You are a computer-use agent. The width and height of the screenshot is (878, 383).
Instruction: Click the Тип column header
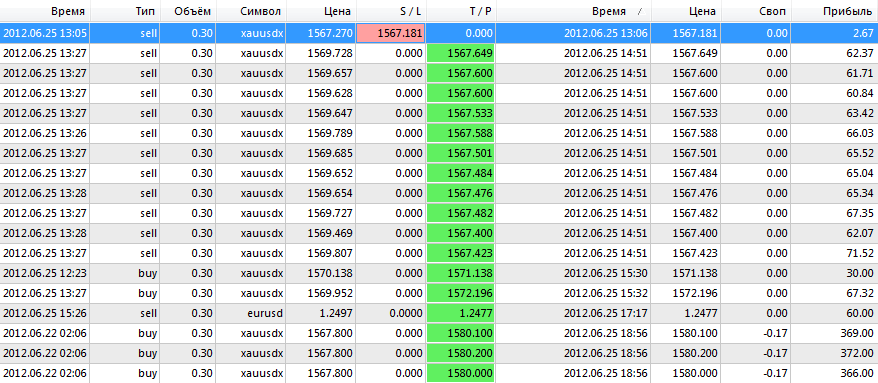click(125, 11)
